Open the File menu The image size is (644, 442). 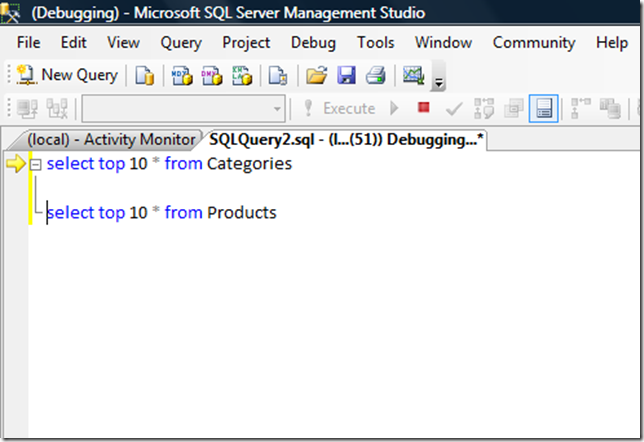(28, 42)
